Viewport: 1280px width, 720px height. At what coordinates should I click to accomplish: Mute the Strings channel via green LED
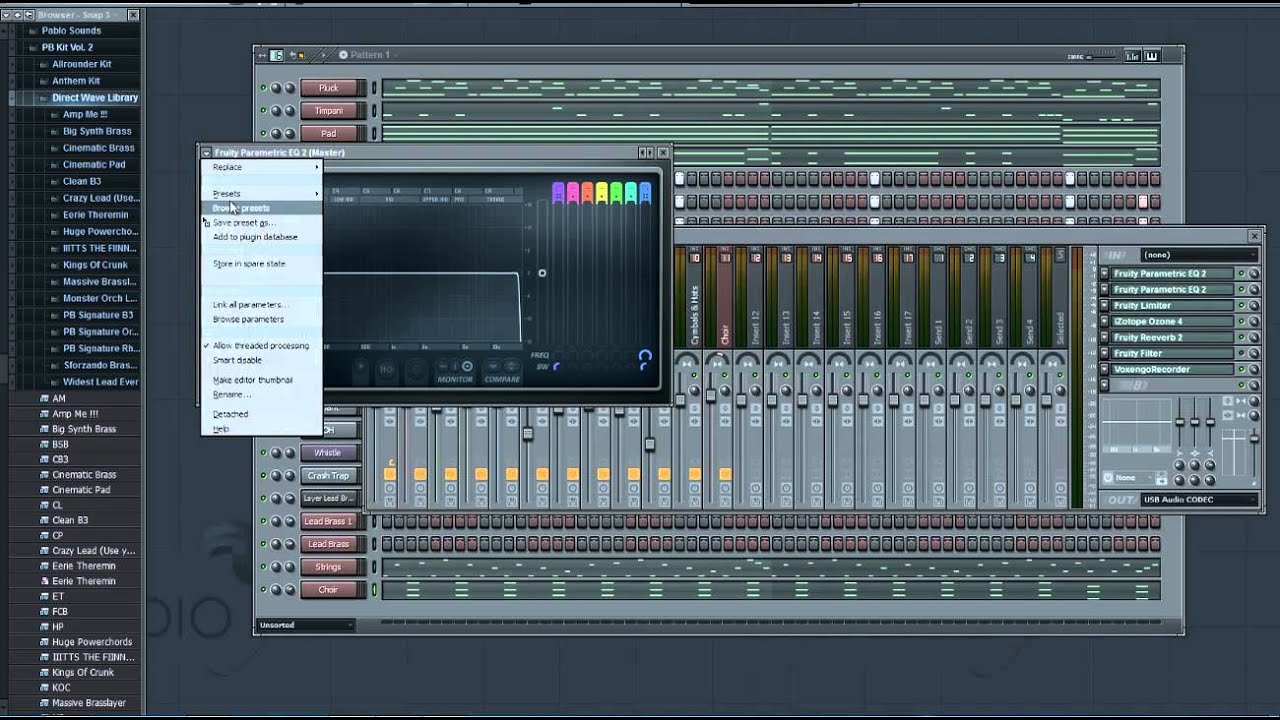pos(264,567)
